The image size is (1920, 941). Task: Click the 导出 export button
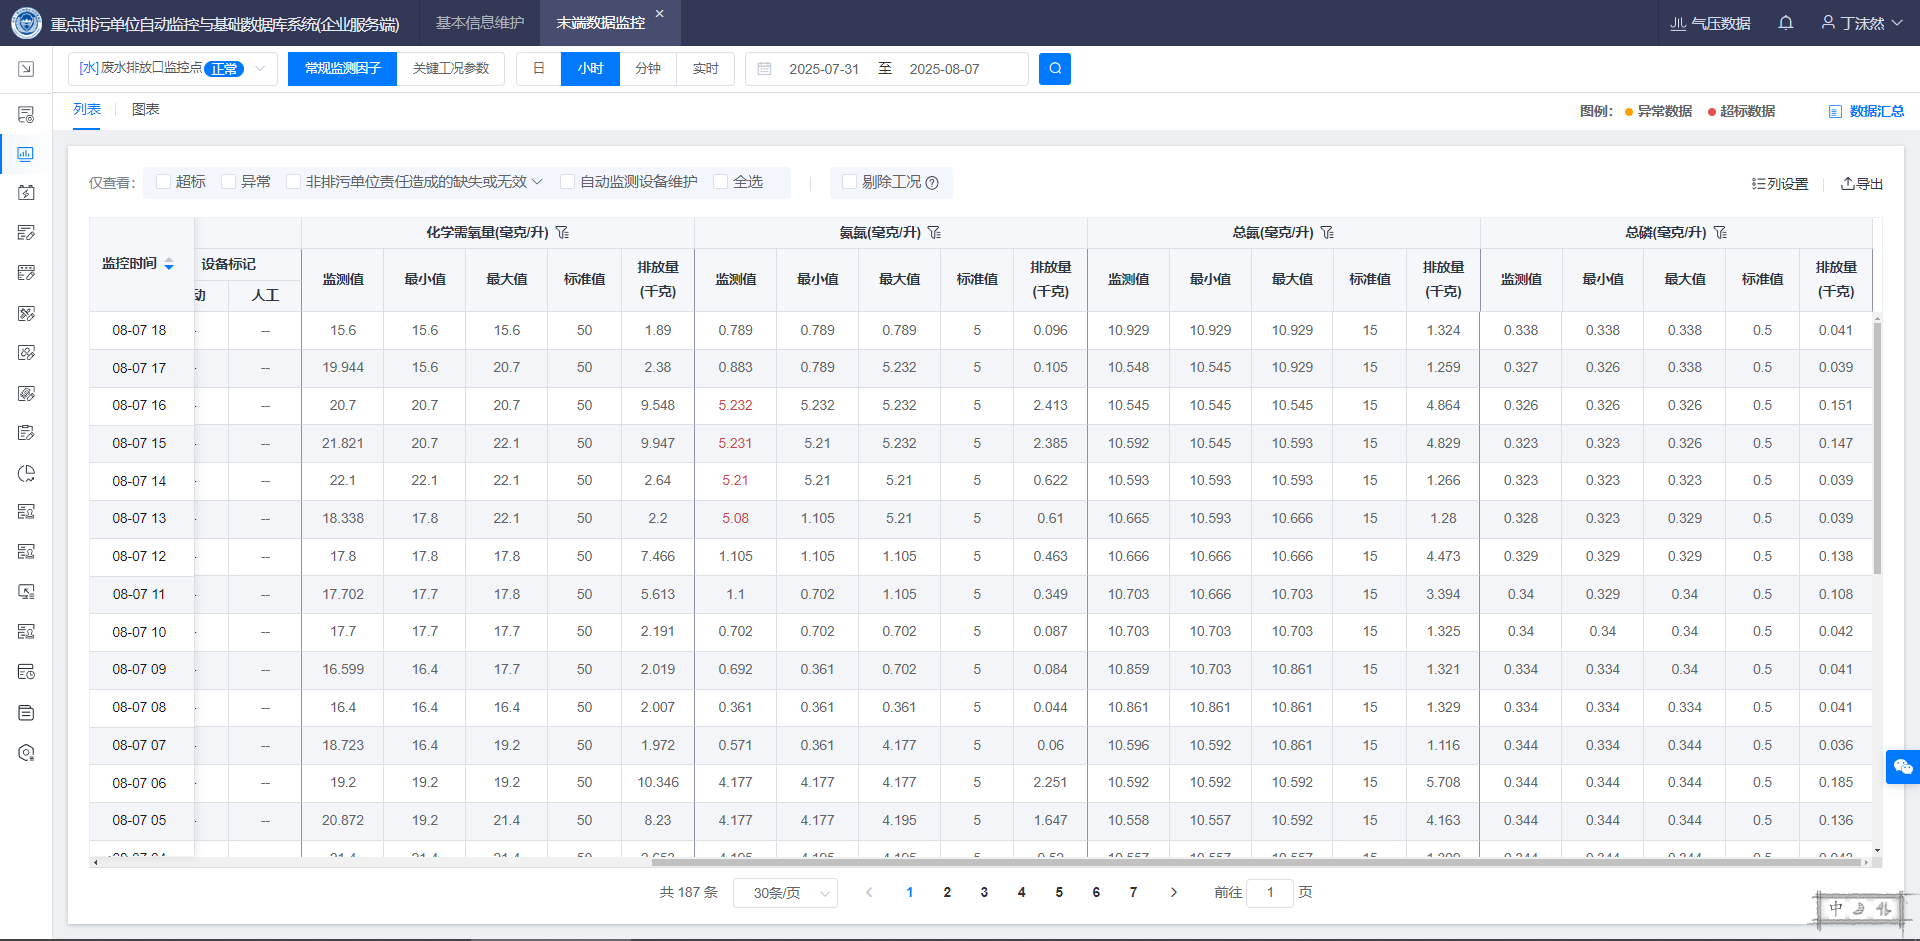click(x=1862, y=184)
